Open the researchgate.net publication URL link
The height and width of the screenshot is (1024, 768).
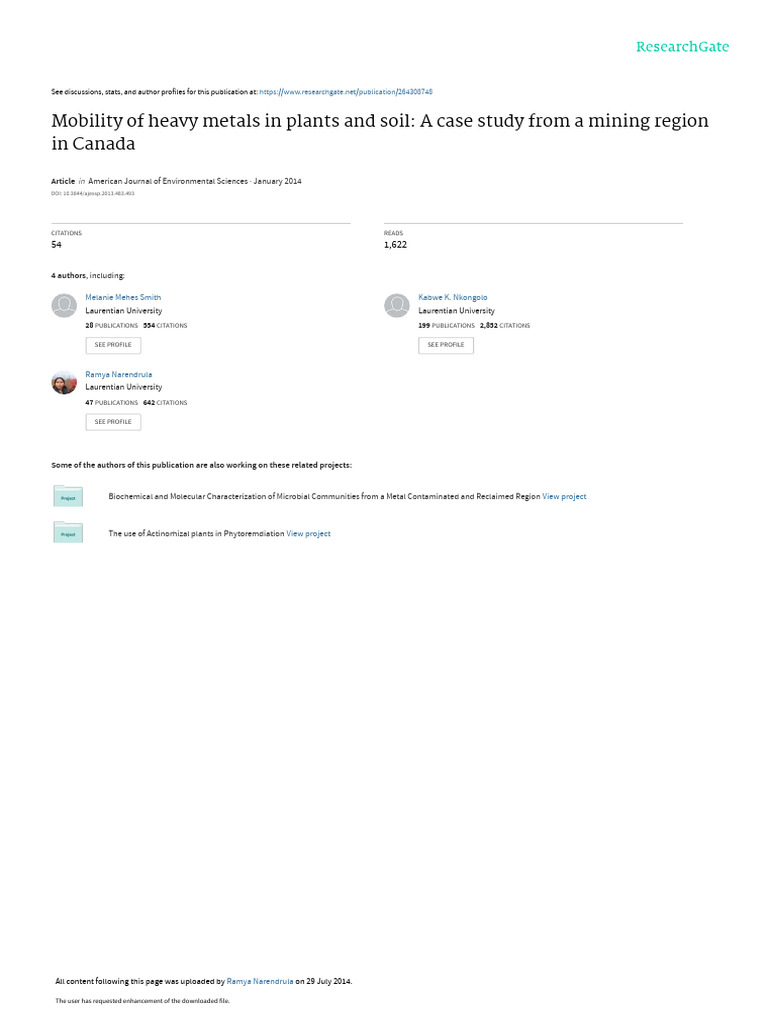pyautogui.click(x=346, y=92)
